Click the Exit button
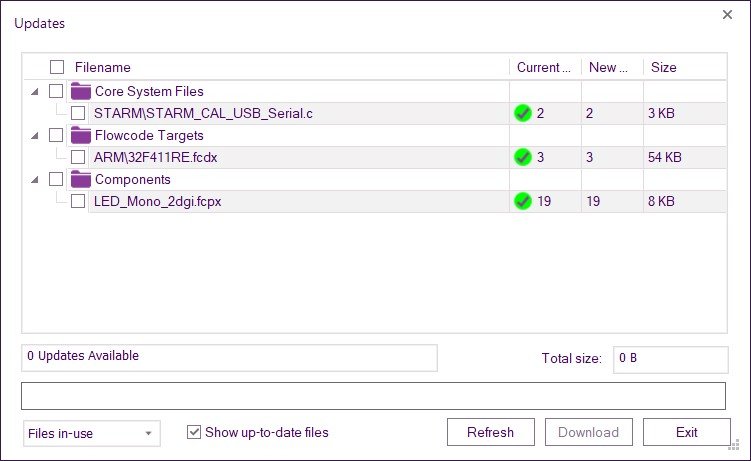The image size is (751, 461). (x=686, y=432)
